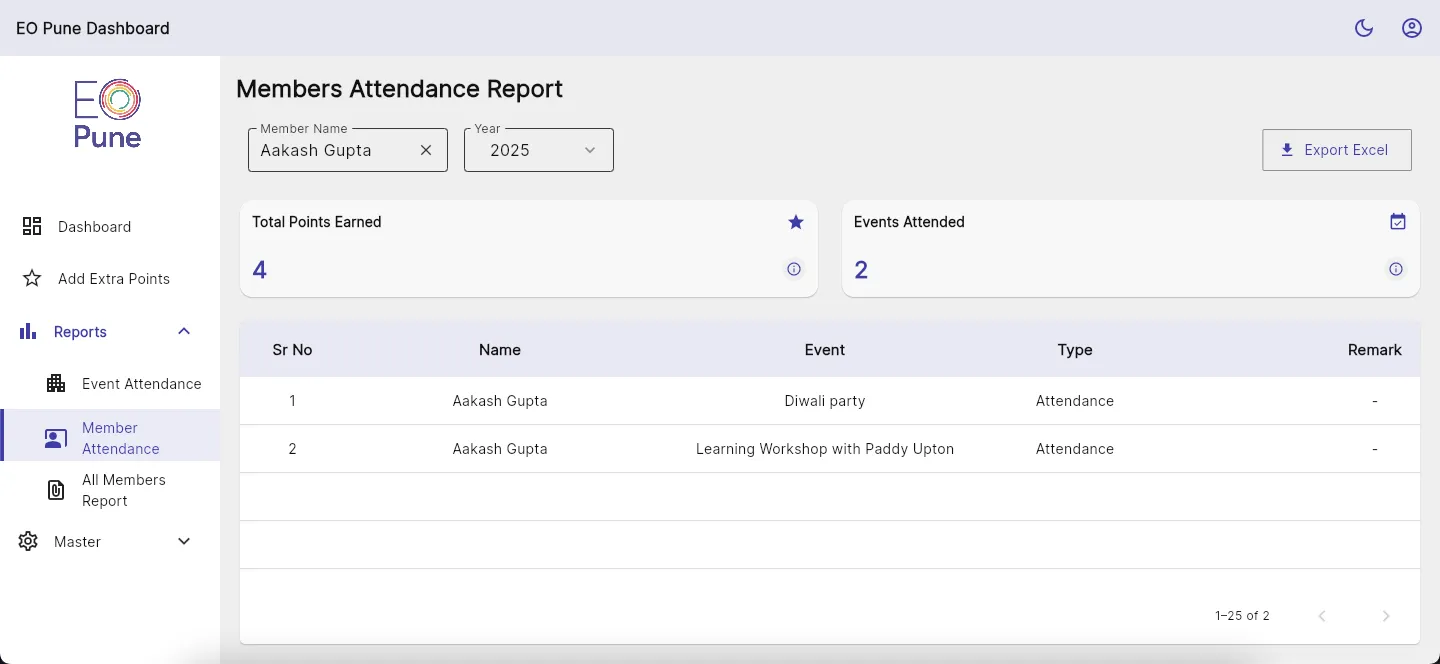The image size is (1440, 664).
Task: Click calendar icon on Events Attended card
Action: [1397, 222]
